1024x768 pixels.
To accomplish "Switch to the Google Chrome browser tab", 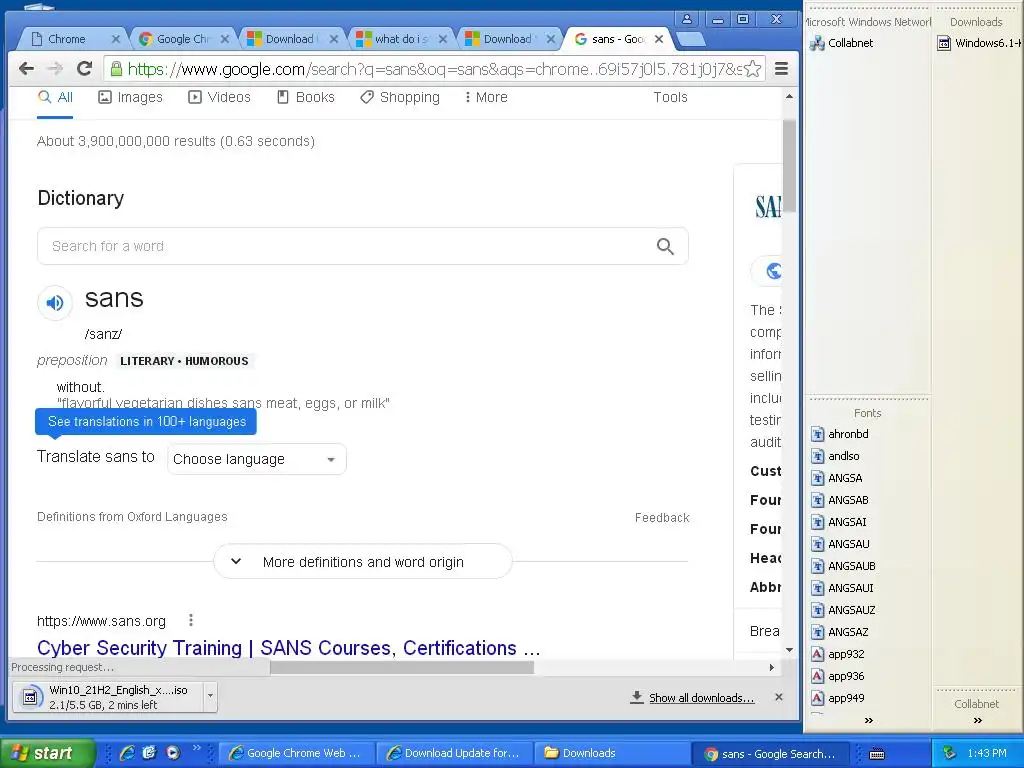I will click(x=183, y=39).
